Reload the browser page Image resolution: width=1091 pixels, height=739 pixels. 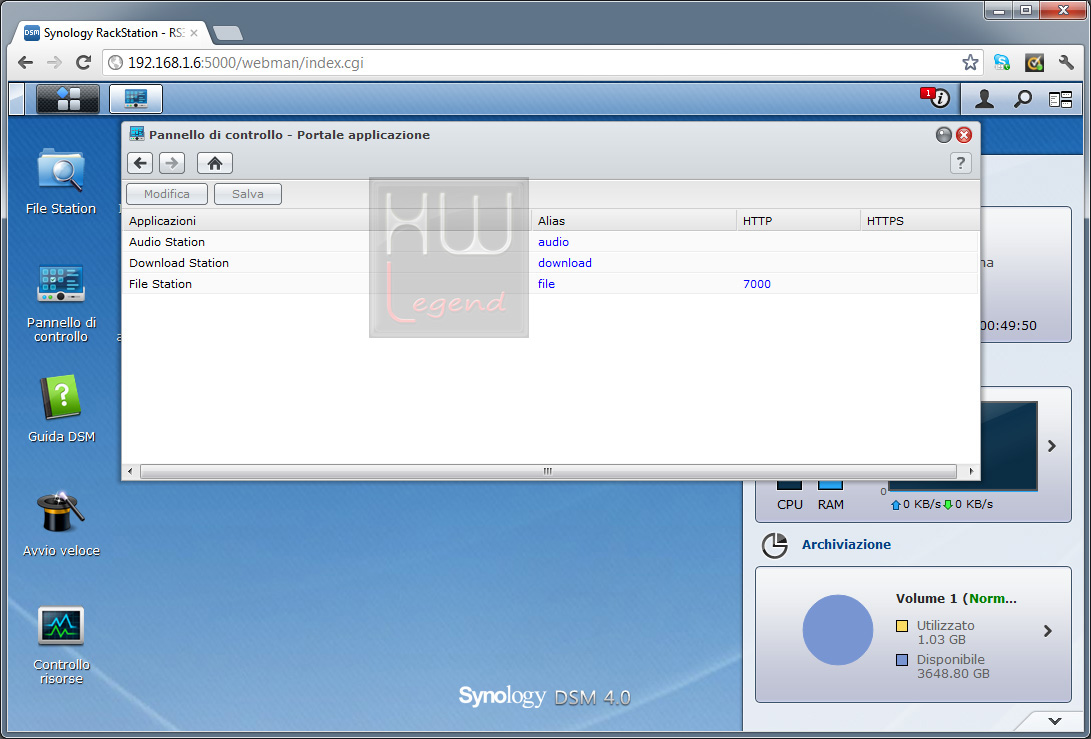click(x=83, y=63)
